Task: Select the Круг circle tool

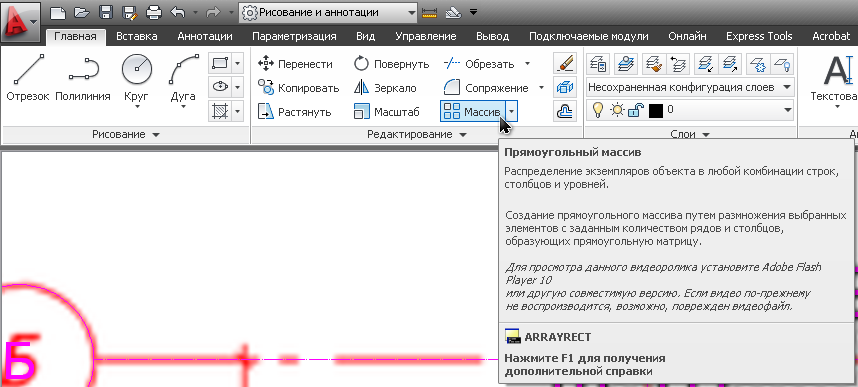Action: click(x=137, y=80)
